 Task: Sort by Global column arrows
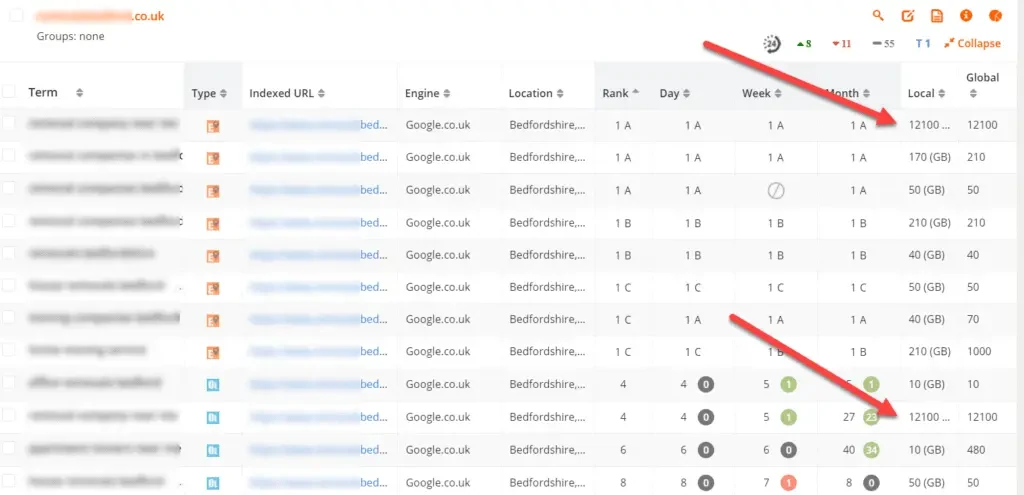click(x=973, y=93)
